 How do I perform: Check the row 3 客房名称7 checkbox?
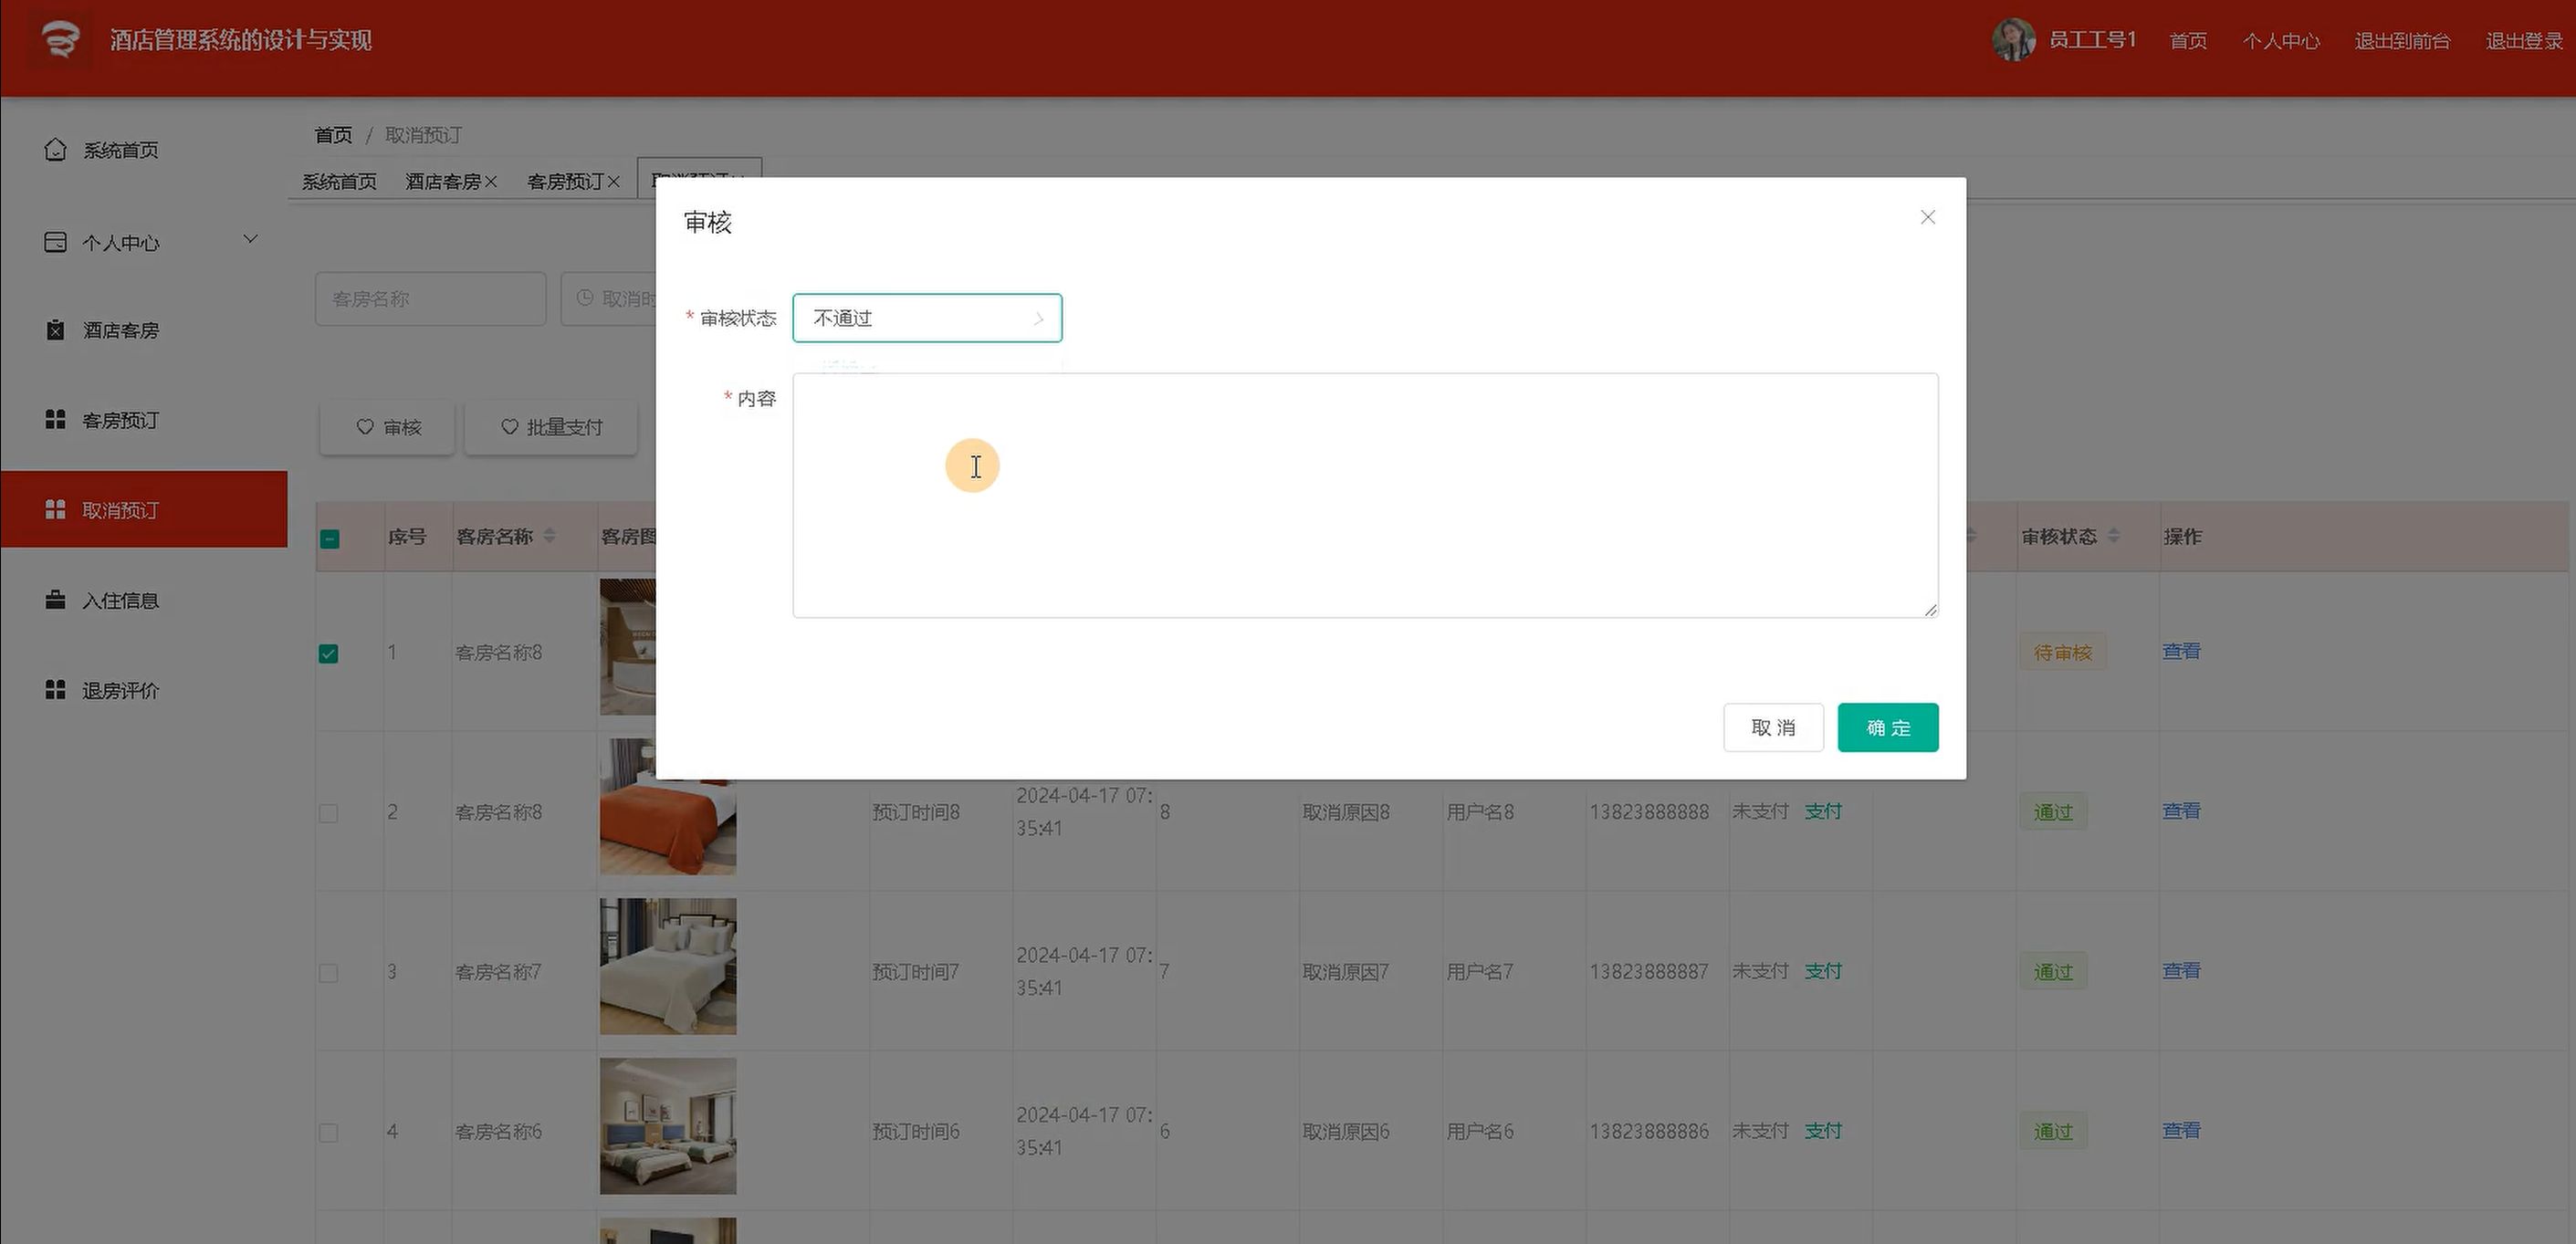(x=328, y=973)
